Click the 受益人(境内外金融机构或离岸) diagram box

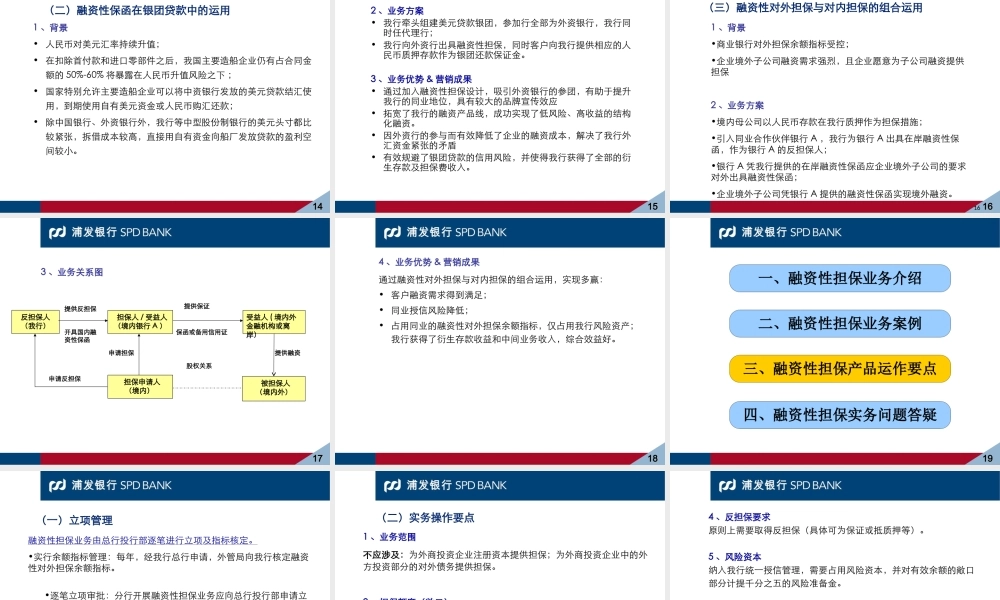[274, 322]
